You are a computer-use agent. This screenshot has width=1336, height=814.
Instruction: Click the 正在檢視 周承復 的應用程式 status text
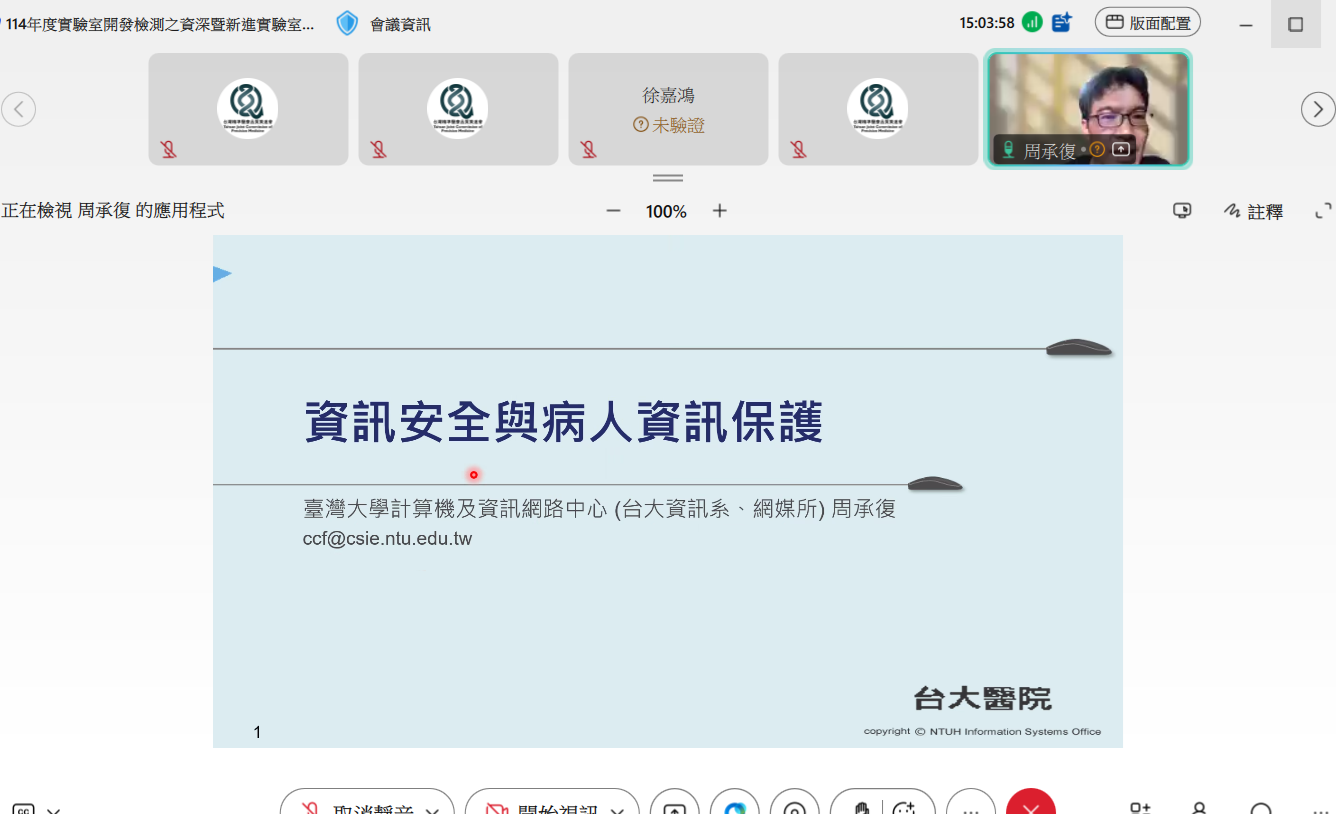point(113,211)
